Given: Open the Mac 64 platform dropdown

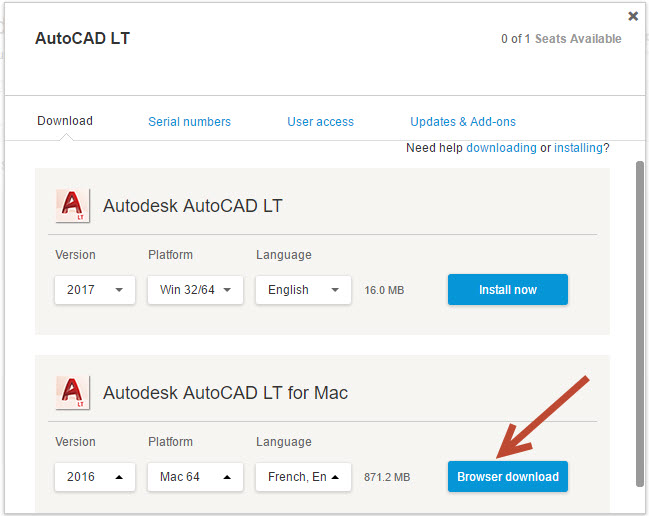Looking at the screenshot, I should (x=195, y=477).
